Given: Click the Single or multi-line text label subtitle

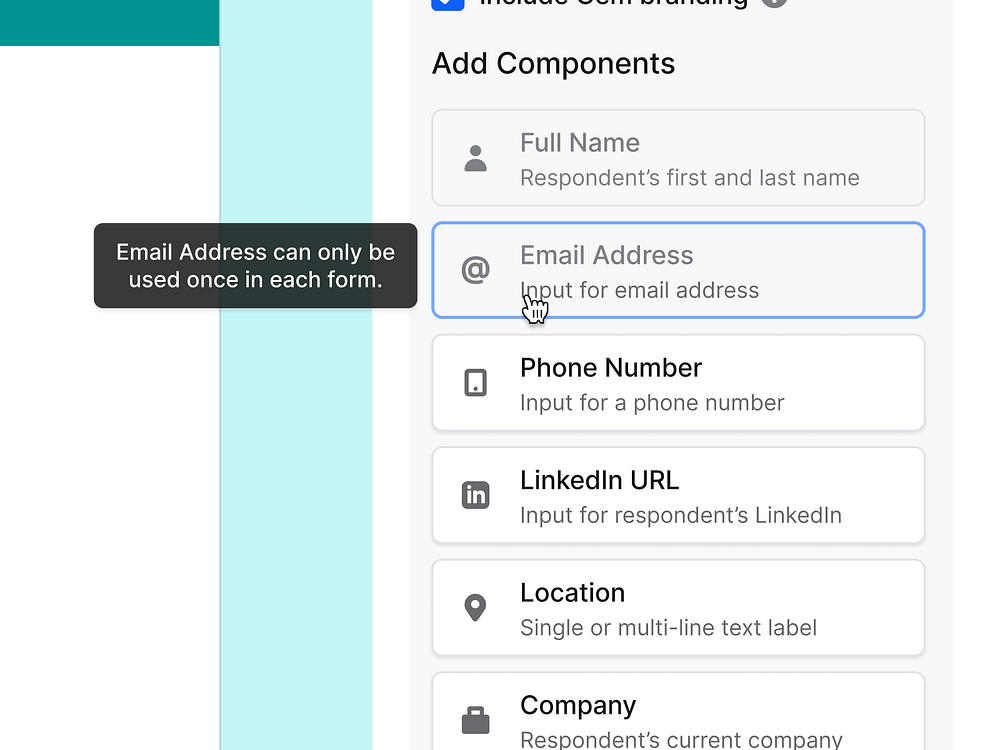Looking at the screenshot, I should (x=669, y=628).
